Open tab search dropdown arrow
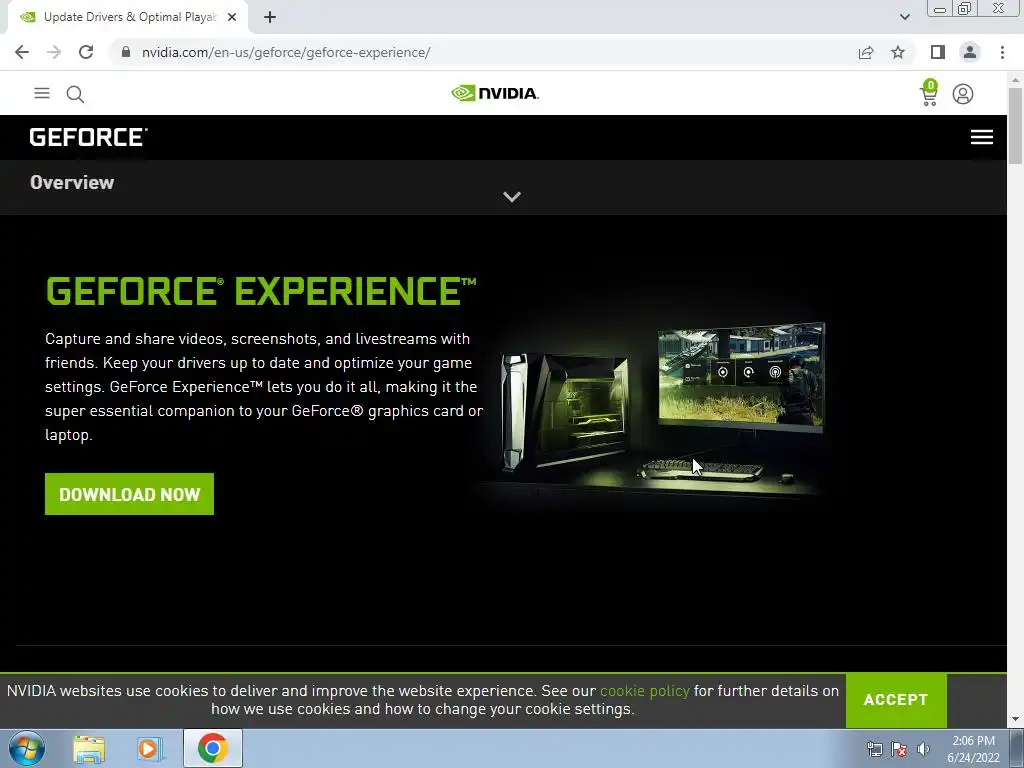 pos(904,18)
